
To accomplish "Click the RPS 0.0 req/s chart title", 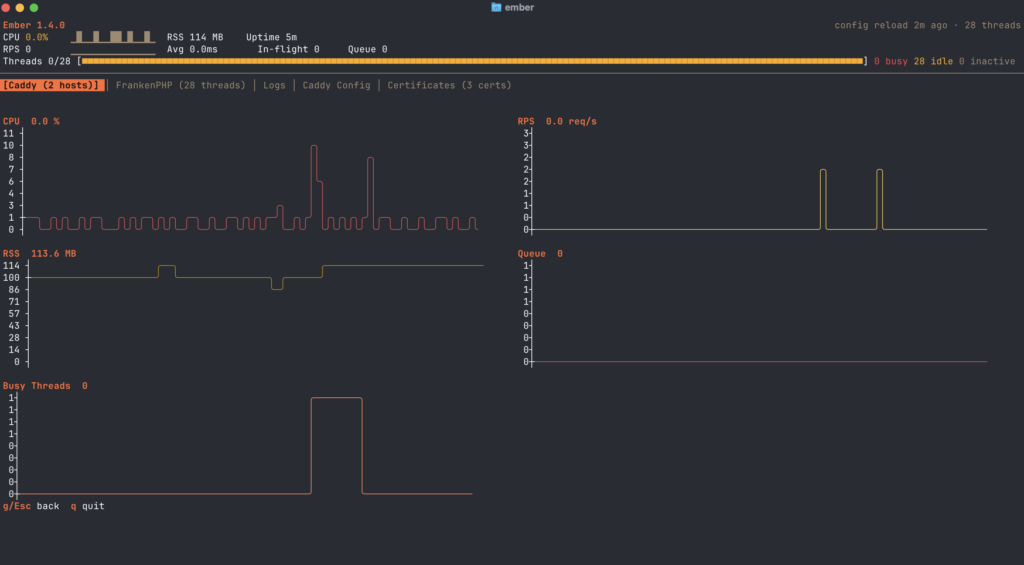I will [x=557, y=121].
